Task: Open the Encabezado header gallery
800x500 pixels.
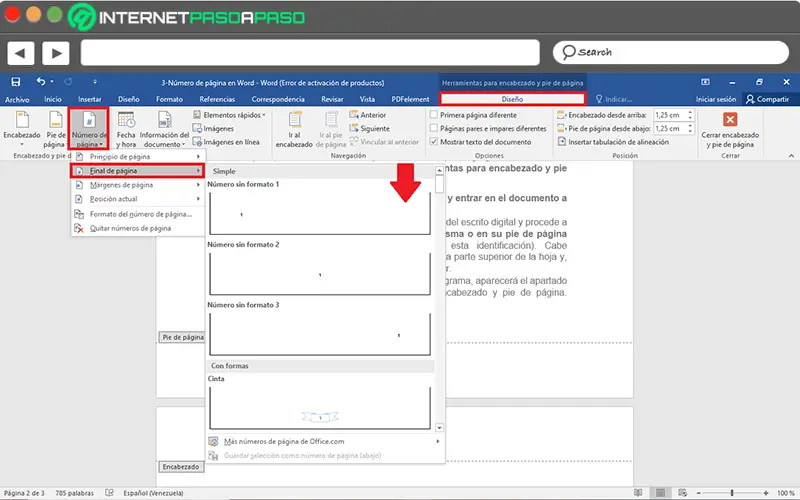Action: tap(22, 129)
